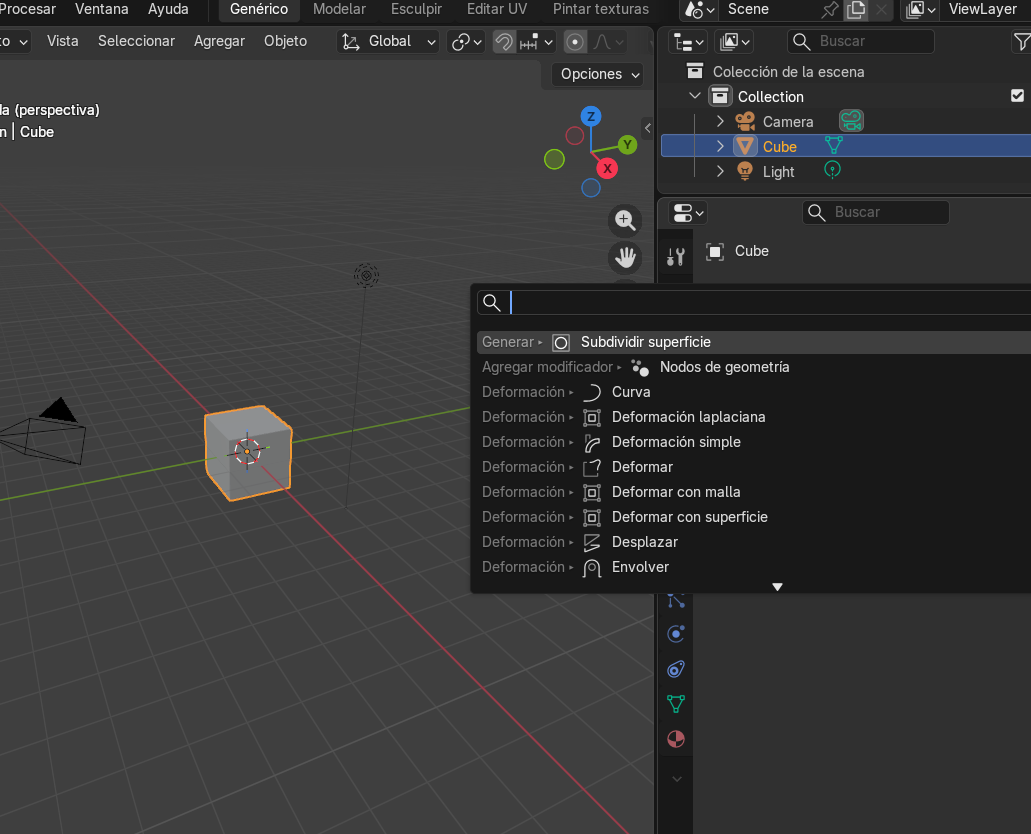
Task: Switch to the Esculpir workspace tab
Action: (x=416, y=9)
